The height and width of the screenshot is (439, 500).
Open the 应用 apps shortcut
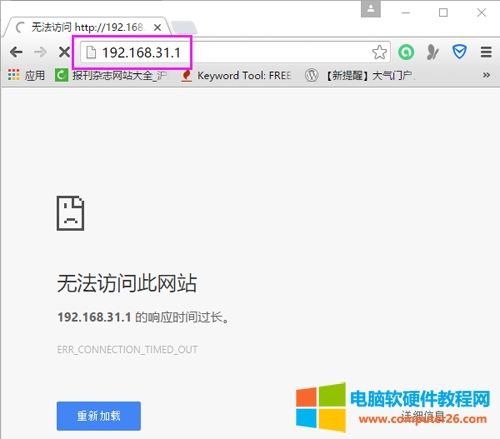26,75
